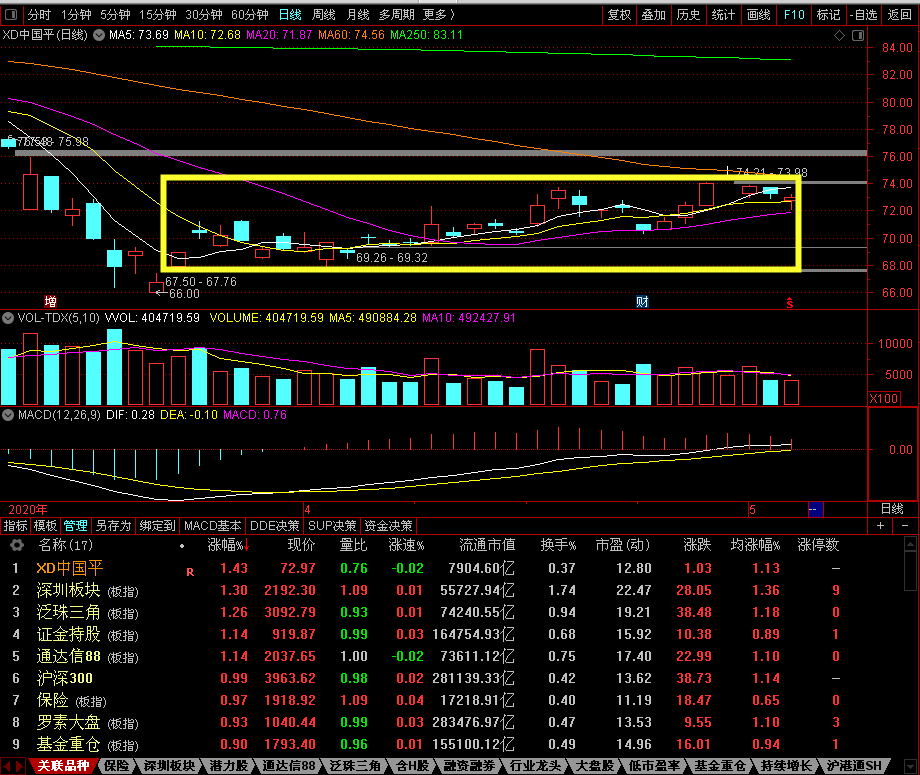Click the 财 financial report marker on the chart
This screenshot has height=775, width=920.
coord(642,302)
